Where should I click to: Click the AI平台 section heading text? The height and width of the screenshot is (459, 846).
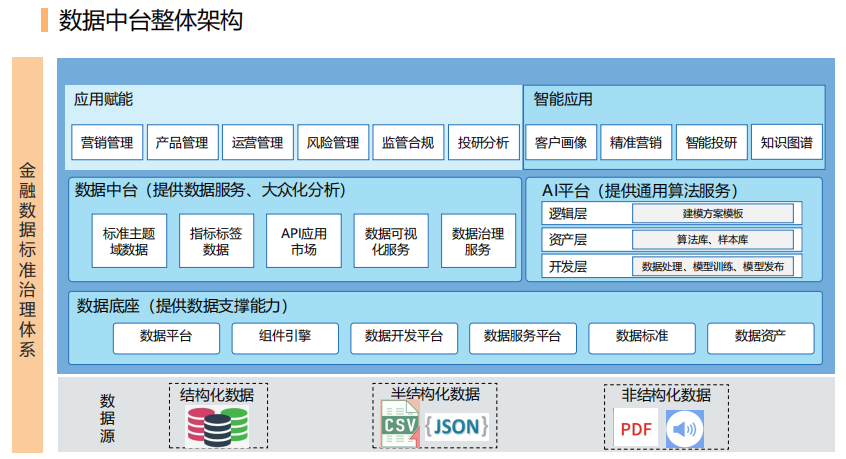[x=640, y=190]
